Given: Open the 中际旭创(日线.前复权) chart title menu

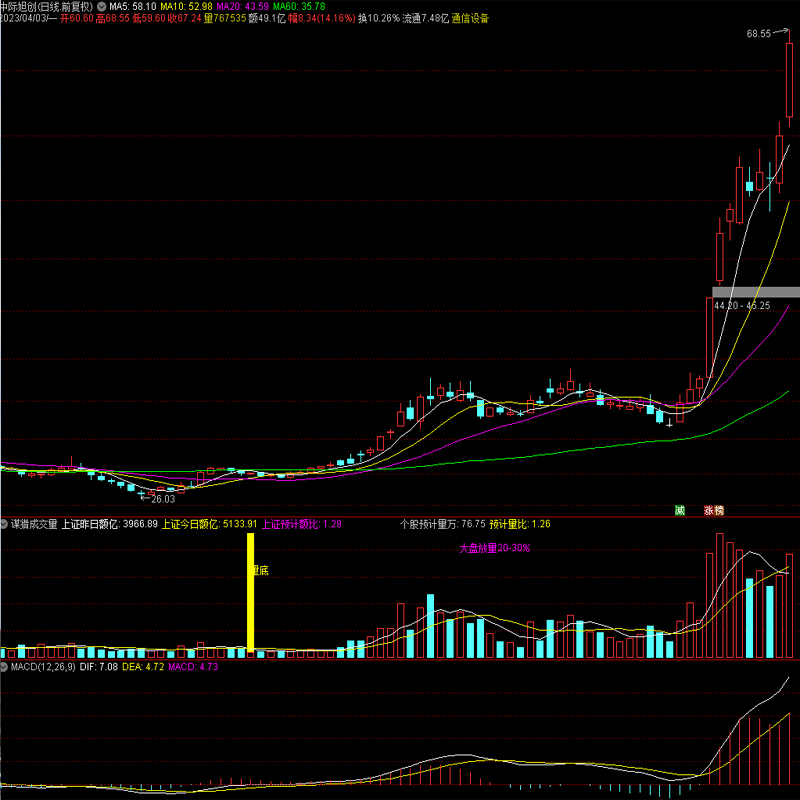Looking at the screenshot, I should [x=46, y=6].
